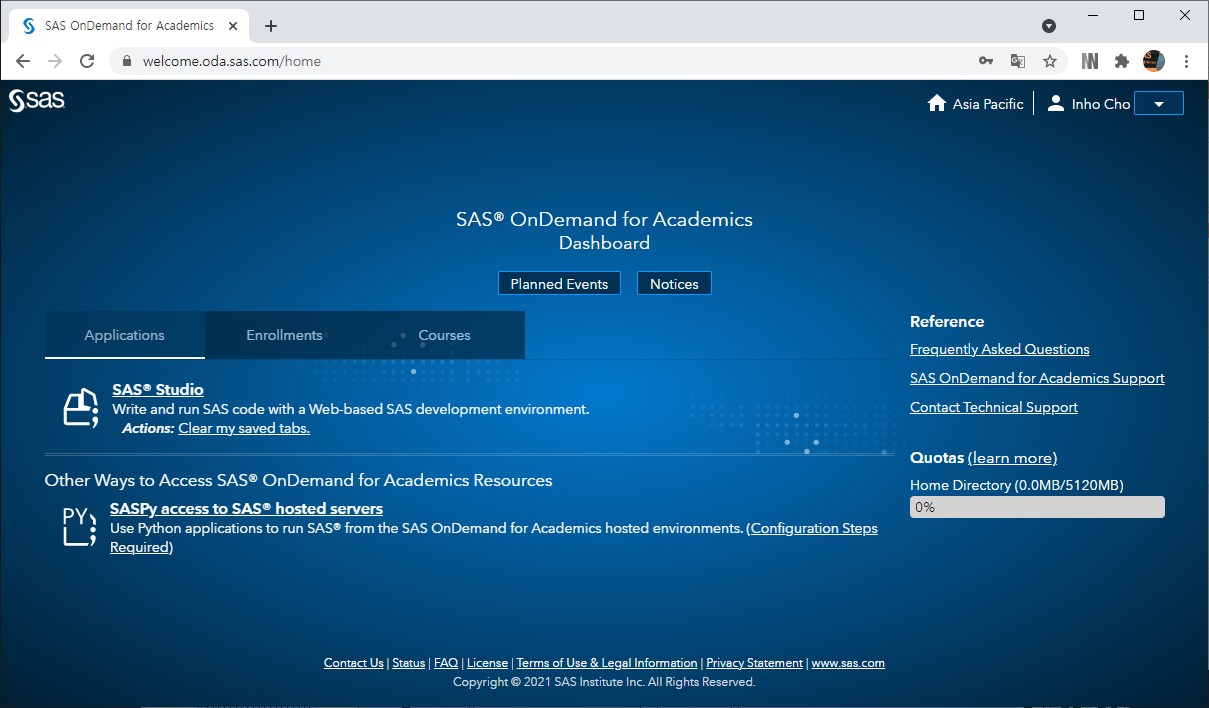Click the Home Directory quota progress bar
Screen dimensions: 1209x708
coord(1037,507)
